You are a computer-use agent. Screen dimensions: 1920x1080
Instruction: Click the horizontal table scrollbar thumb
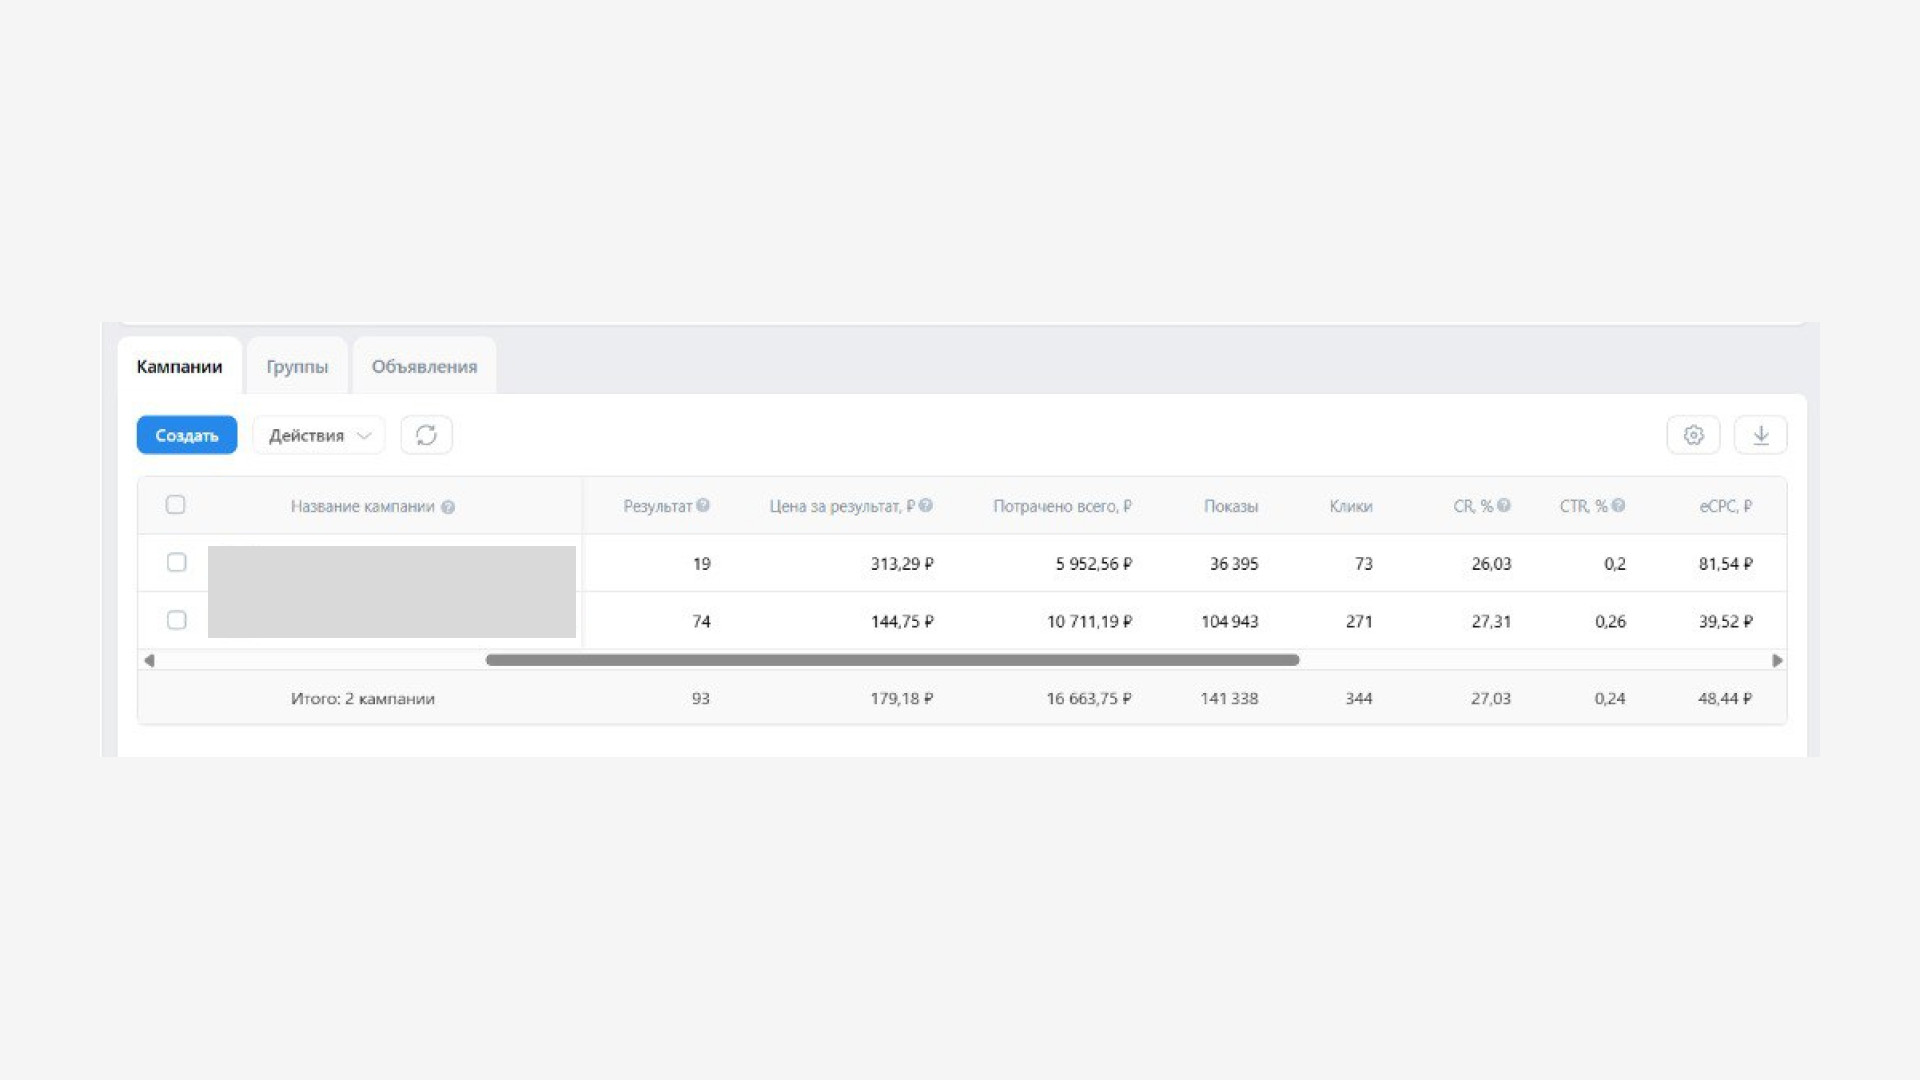pyautogui.click(x=892, y=660)
